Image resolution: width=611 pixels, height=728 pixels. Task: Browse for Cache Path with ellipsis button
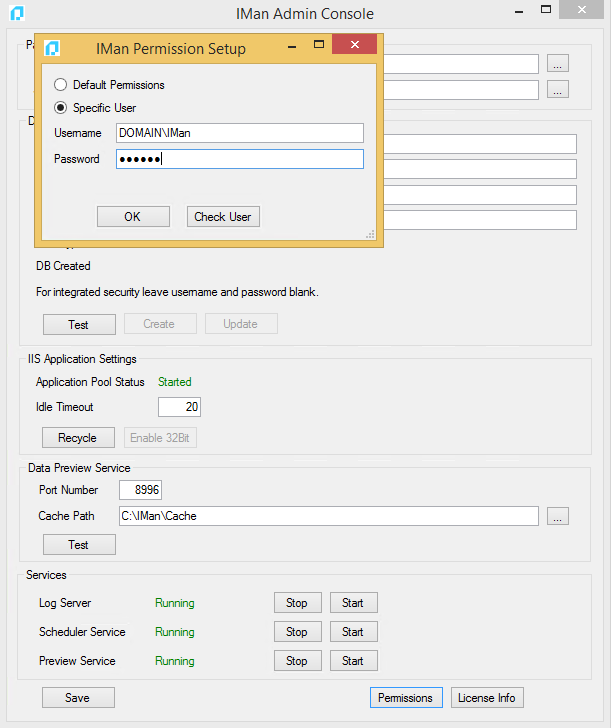tap(558, 516)
